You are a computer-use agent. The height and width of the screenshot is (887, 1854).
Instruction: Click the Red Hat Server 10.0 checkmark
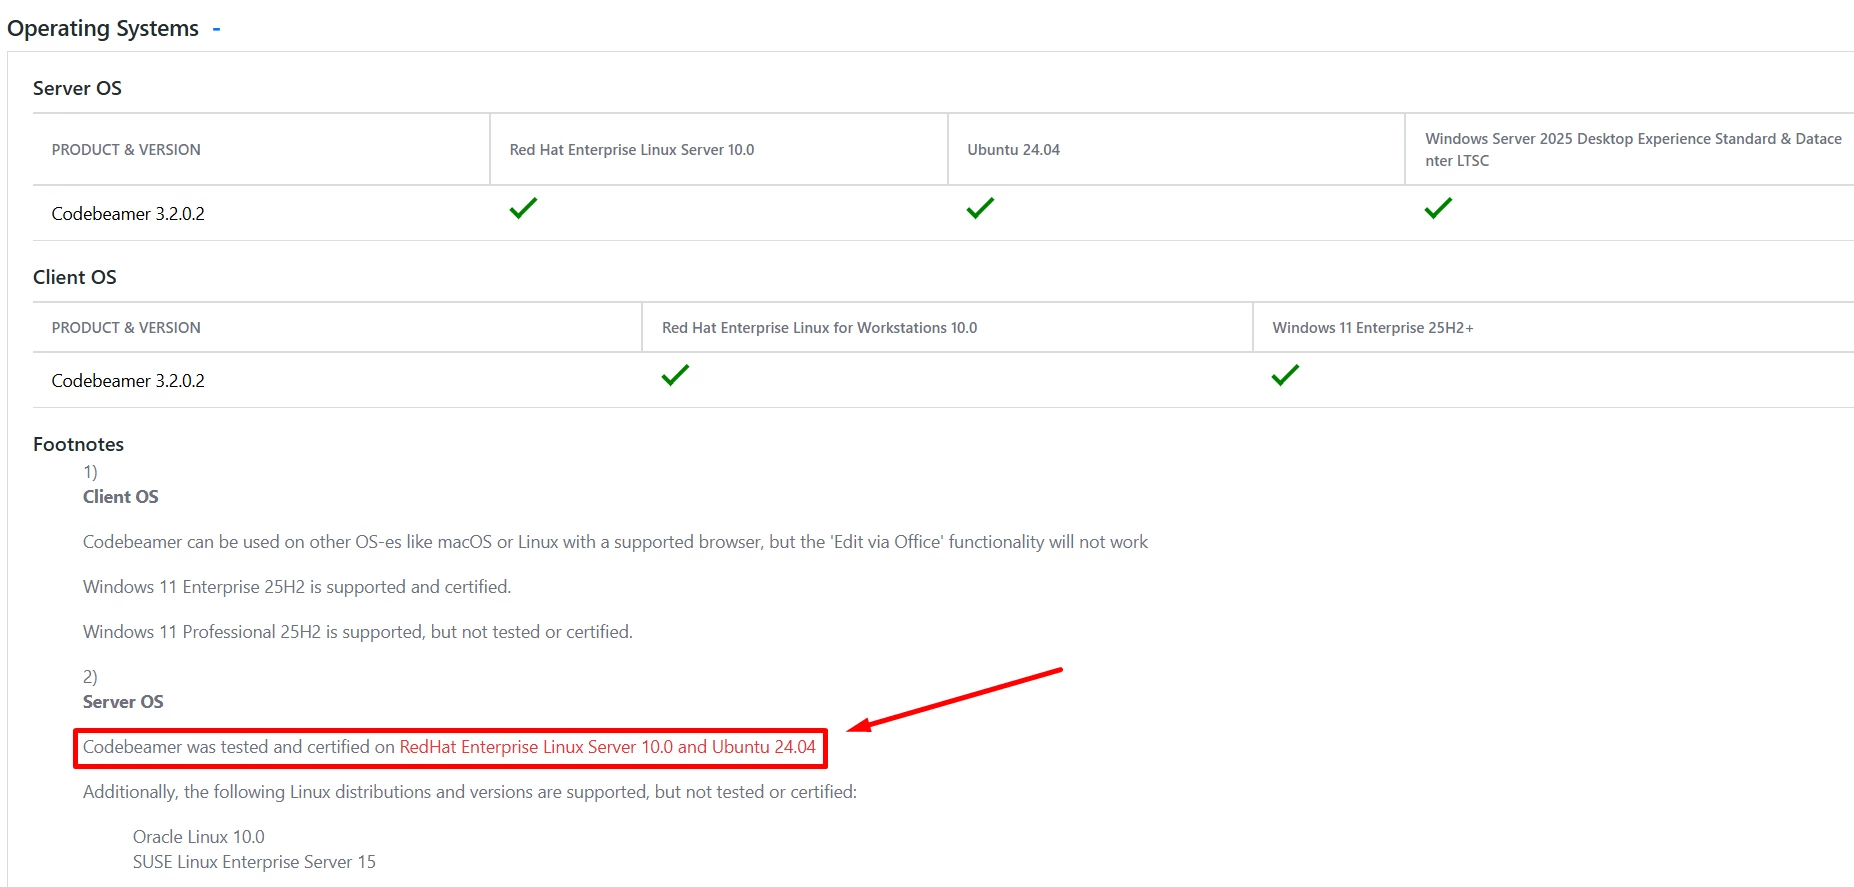tap(523, 208)
